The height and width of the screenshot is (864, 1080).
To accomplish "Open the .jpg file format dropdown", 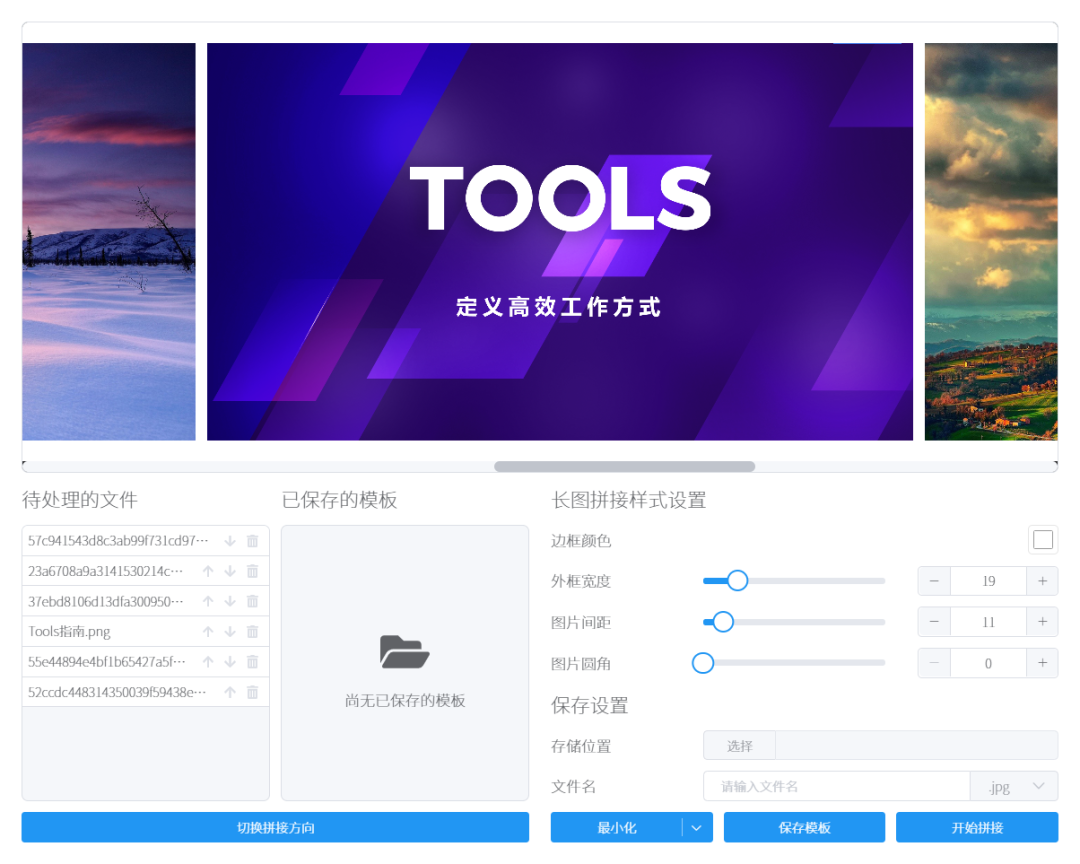I will point(1014,786).
